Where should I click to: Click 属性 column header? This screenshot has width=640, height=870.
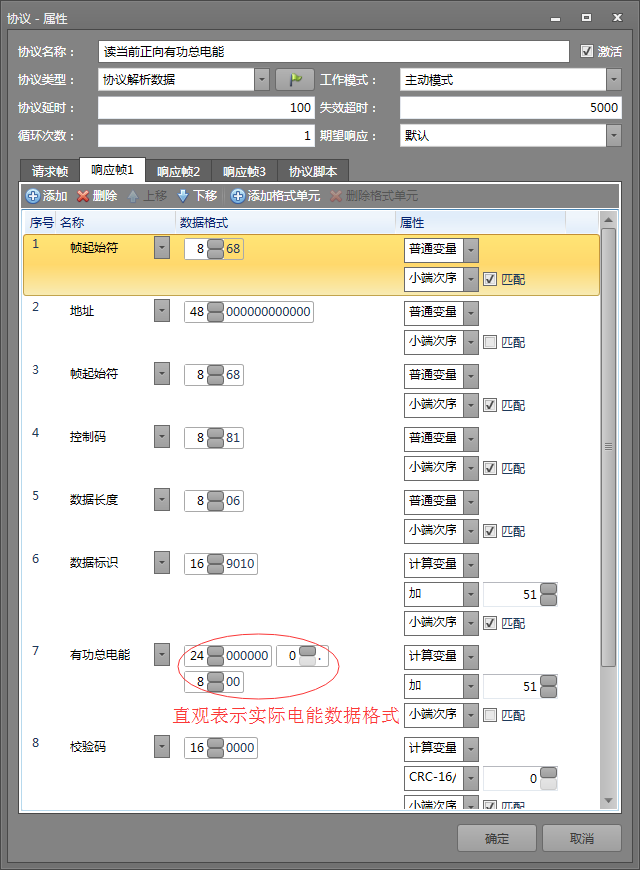click(x=481, y=222)
